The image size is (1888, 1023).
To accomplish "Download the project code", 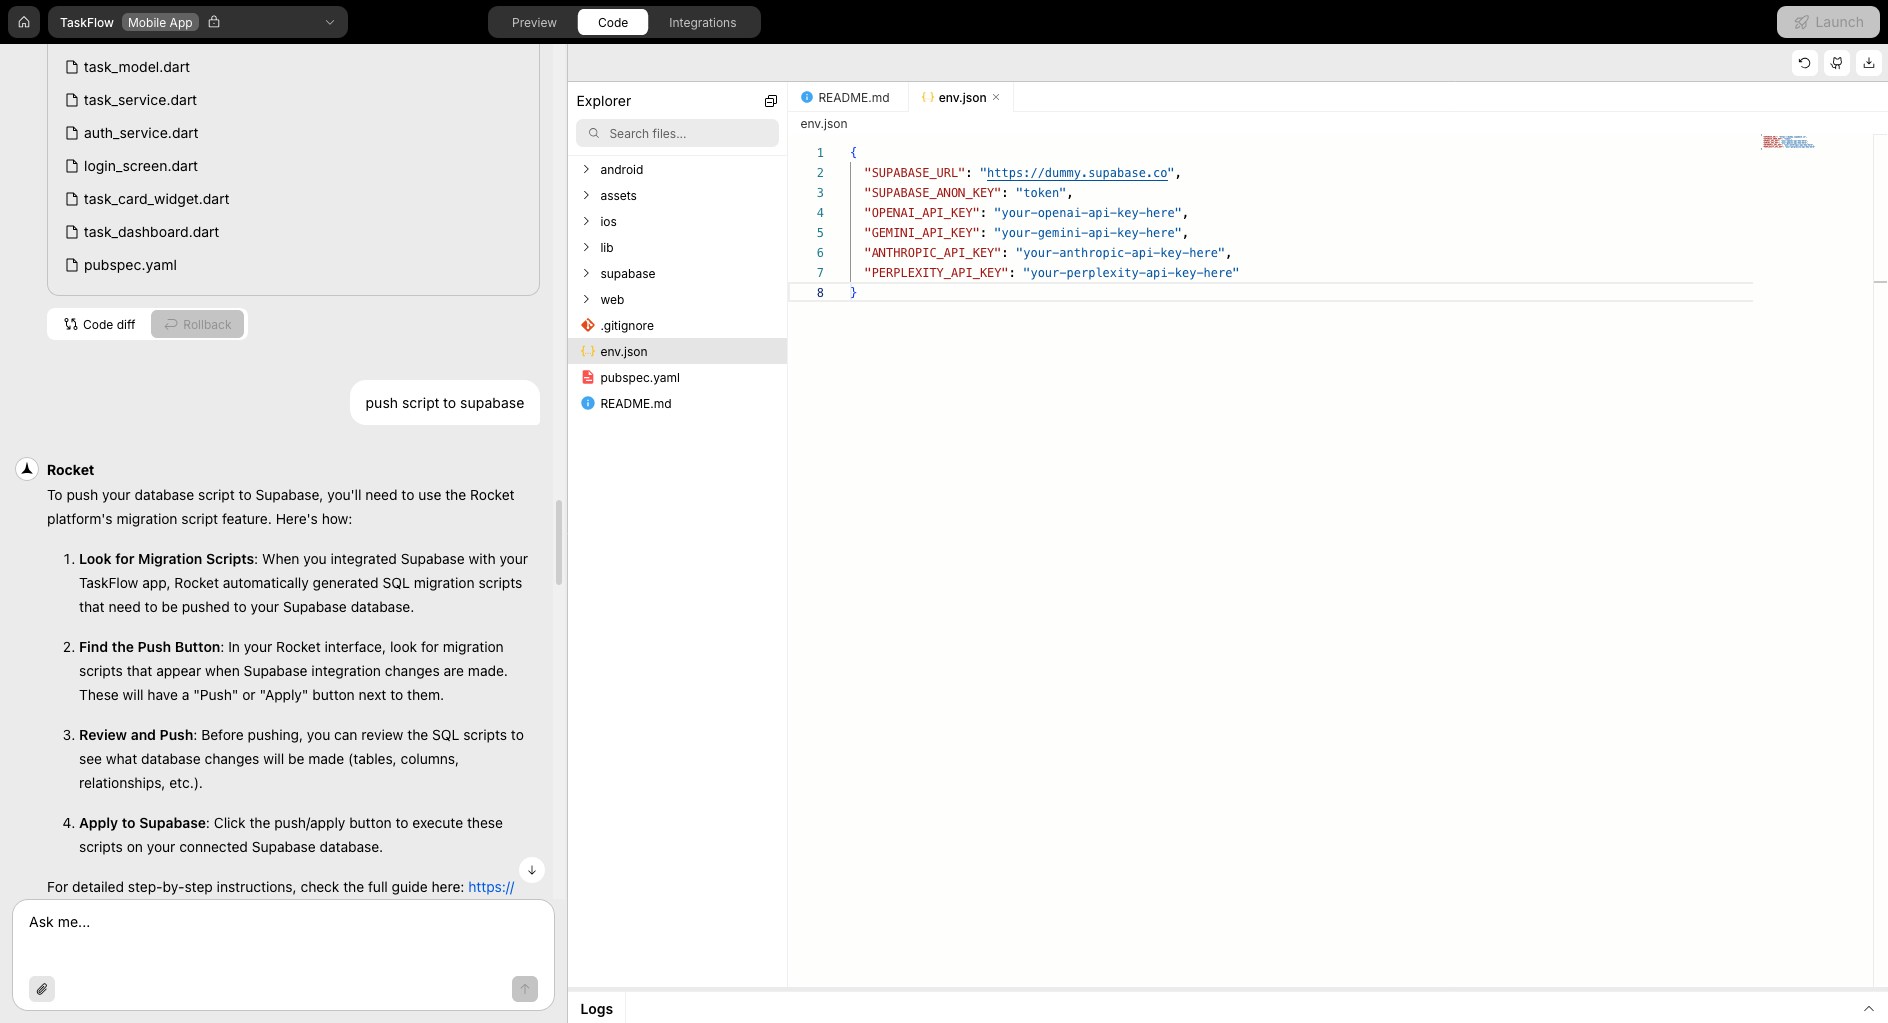I will click(1869, 62).
